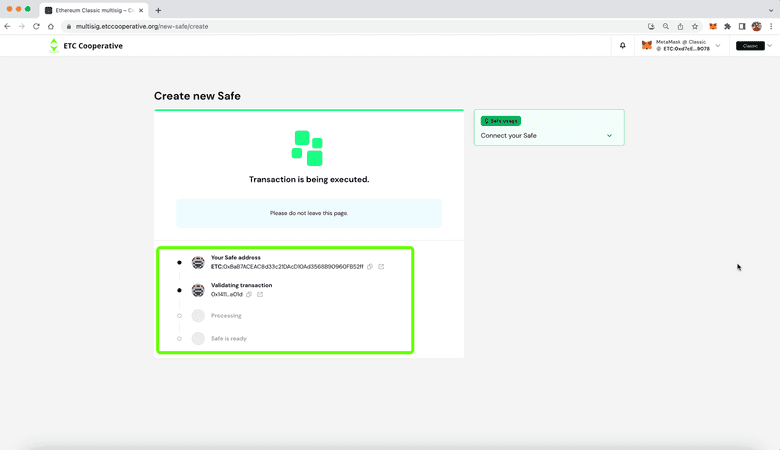Click the ETC Cooperative logo
This screenshot has width=780, height=450.
pyautogui.click(x=86, y=45)
